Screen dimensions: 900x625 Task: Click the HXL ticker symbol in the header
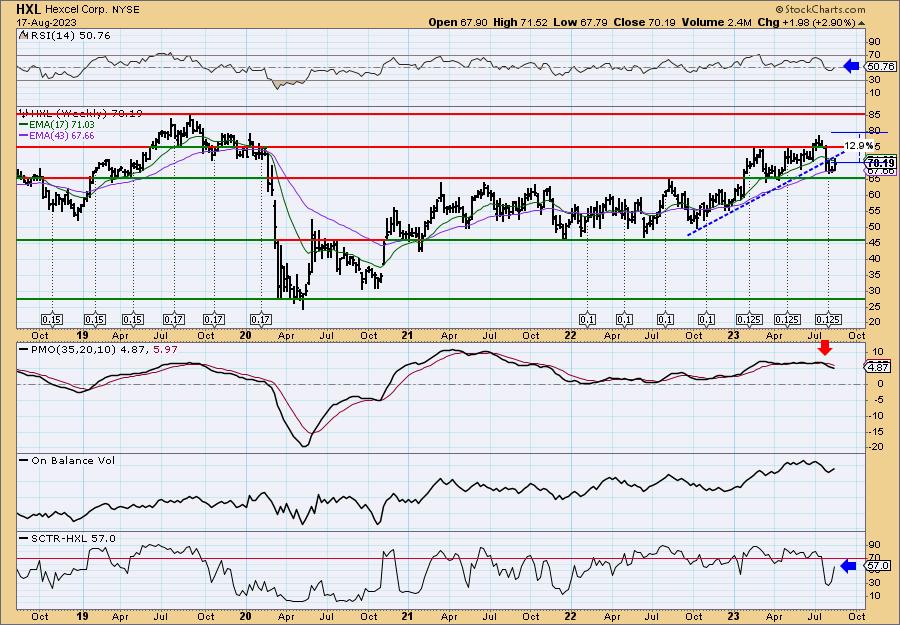pyautogui.click(x=28, y=9)
